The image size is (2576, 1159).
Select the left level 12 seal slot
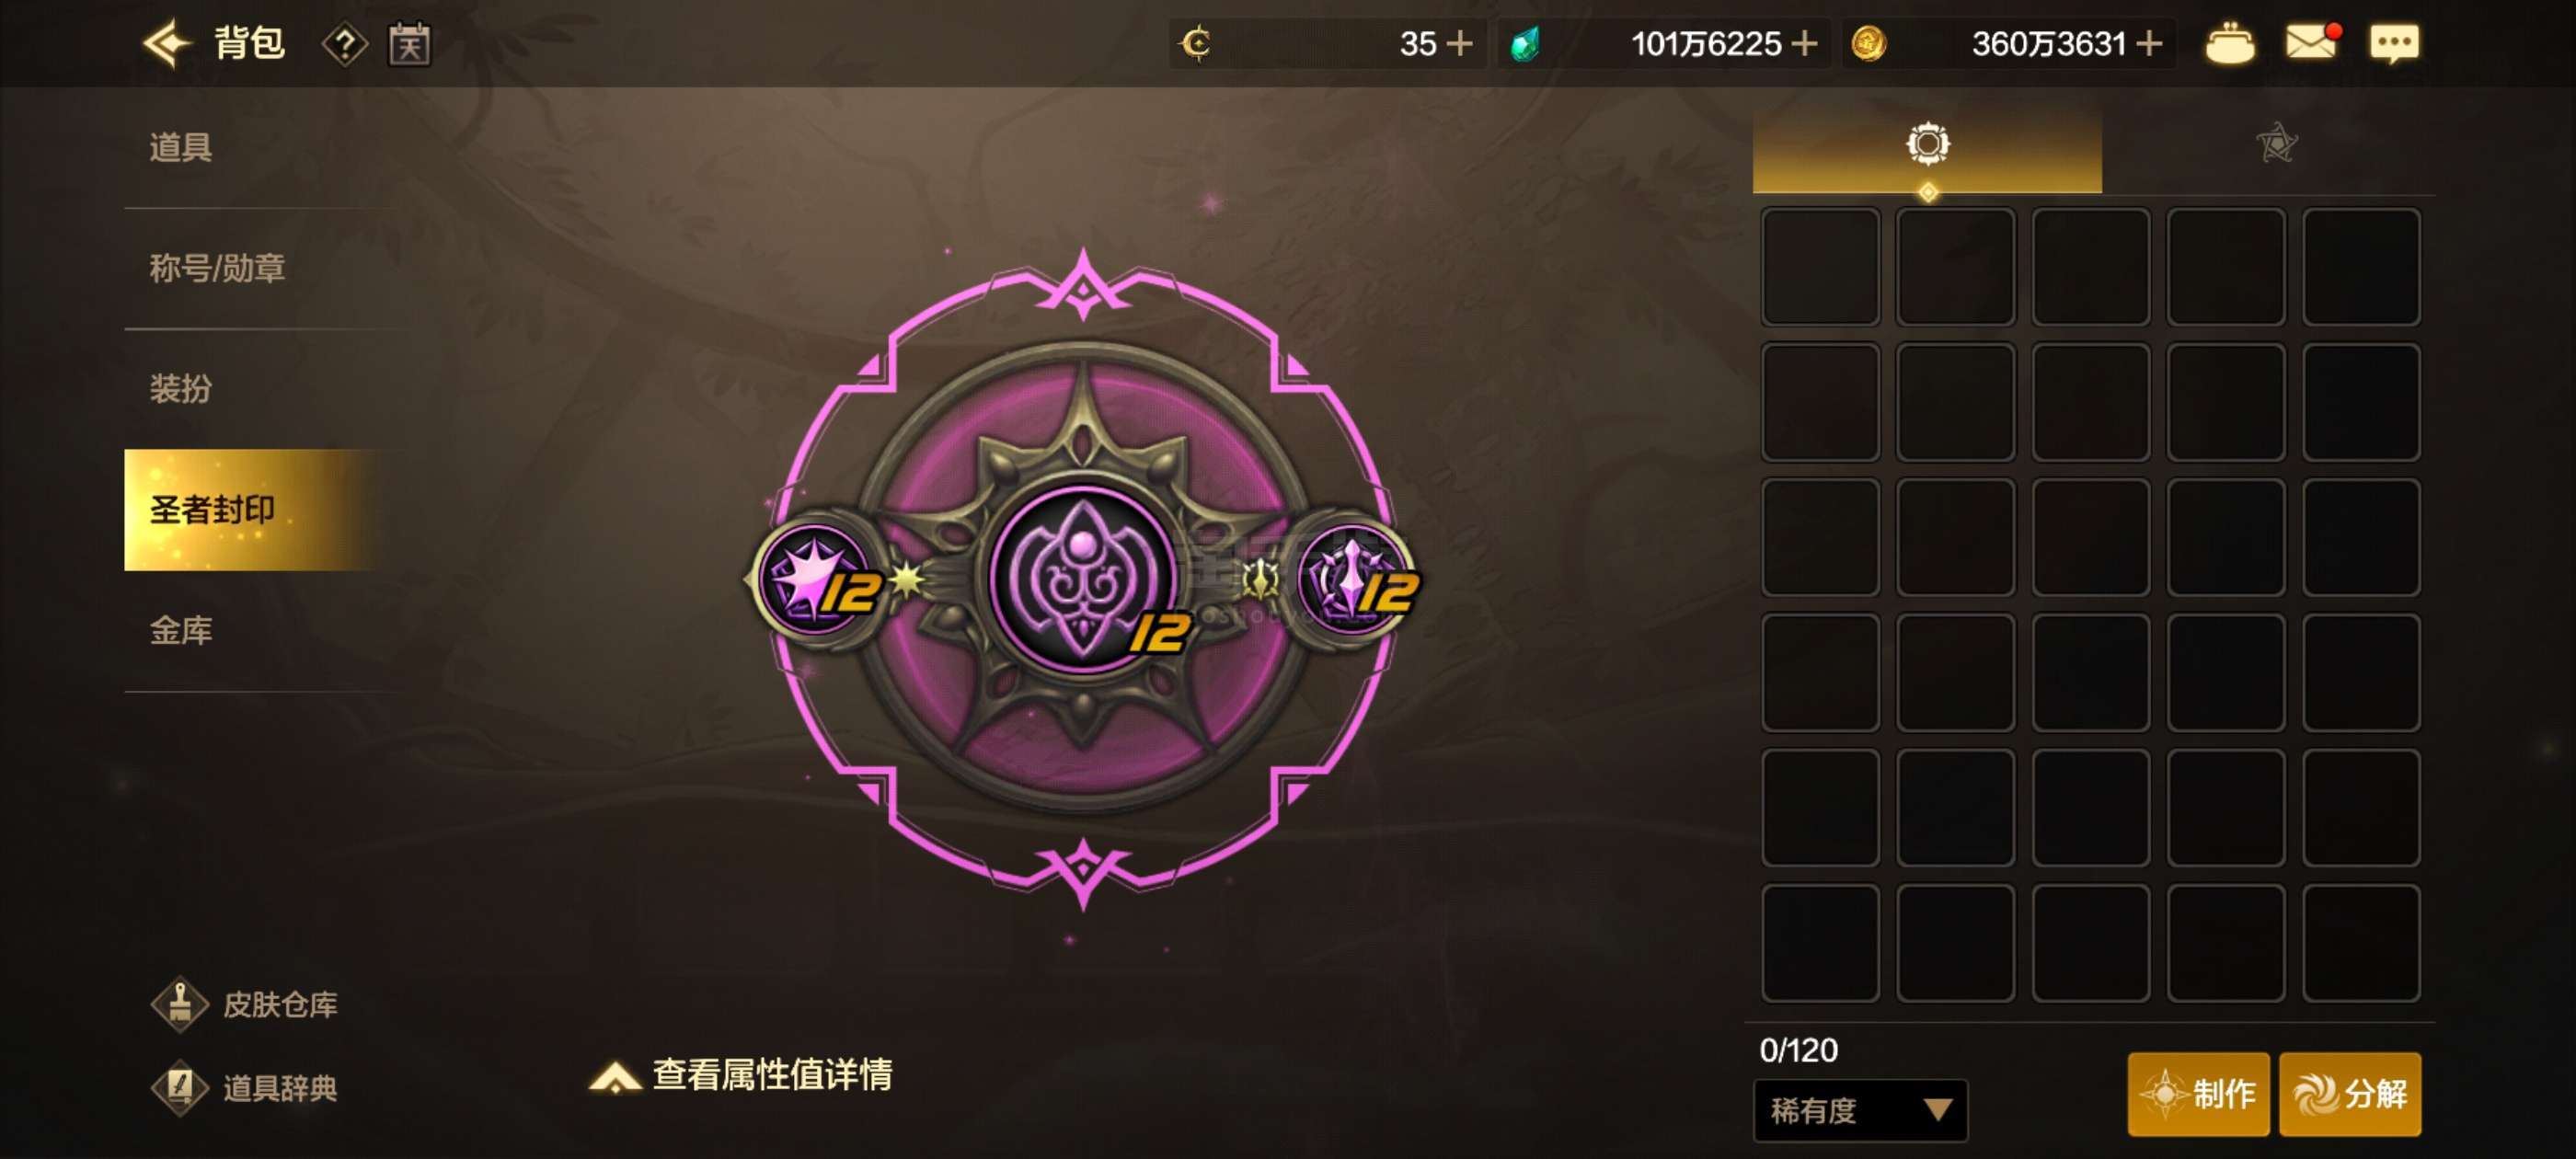(x=817, y=579)
